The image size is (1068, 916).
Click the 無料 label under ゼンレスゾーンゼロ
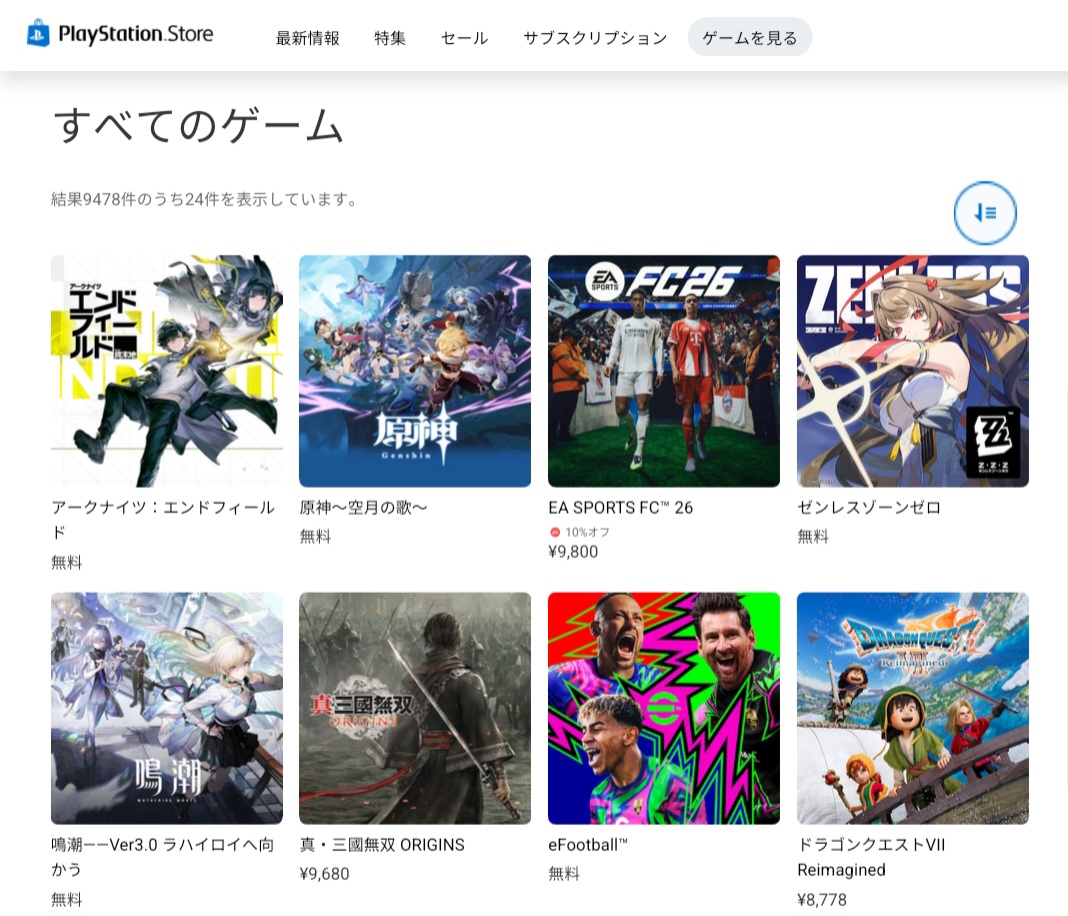(x=813, y=537)
